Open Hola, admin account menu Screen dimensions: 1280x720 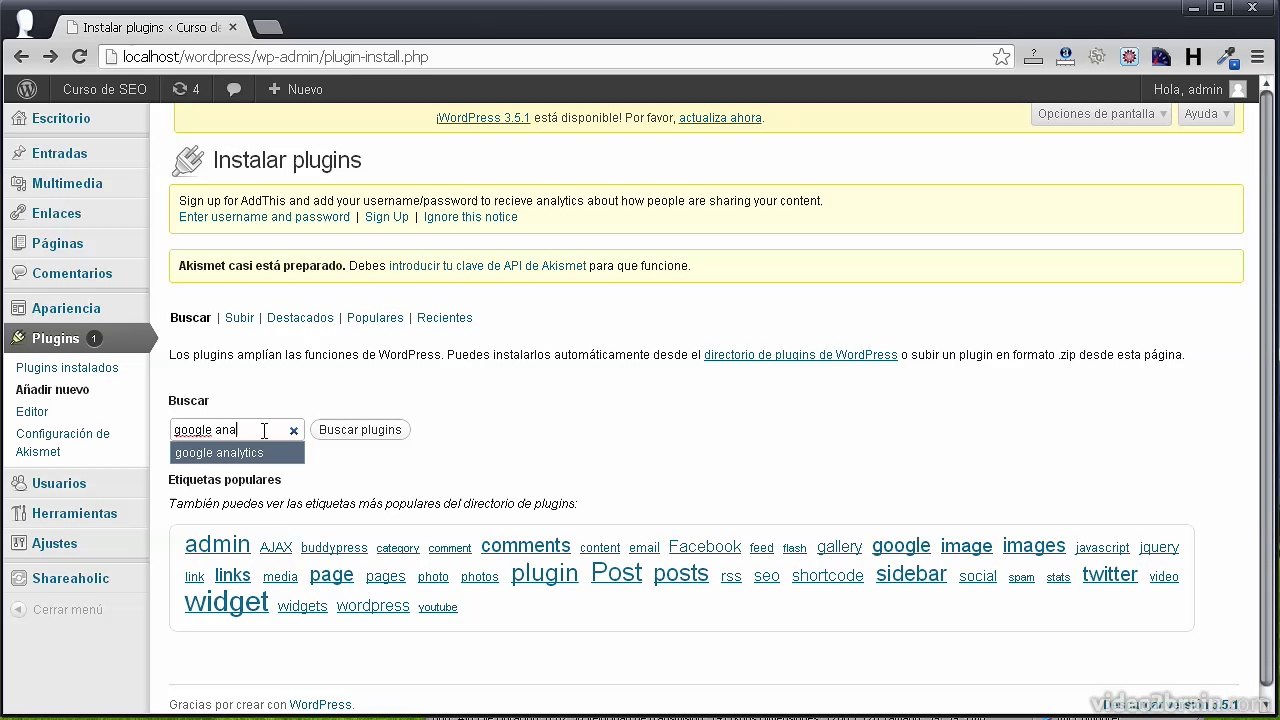1199,89
